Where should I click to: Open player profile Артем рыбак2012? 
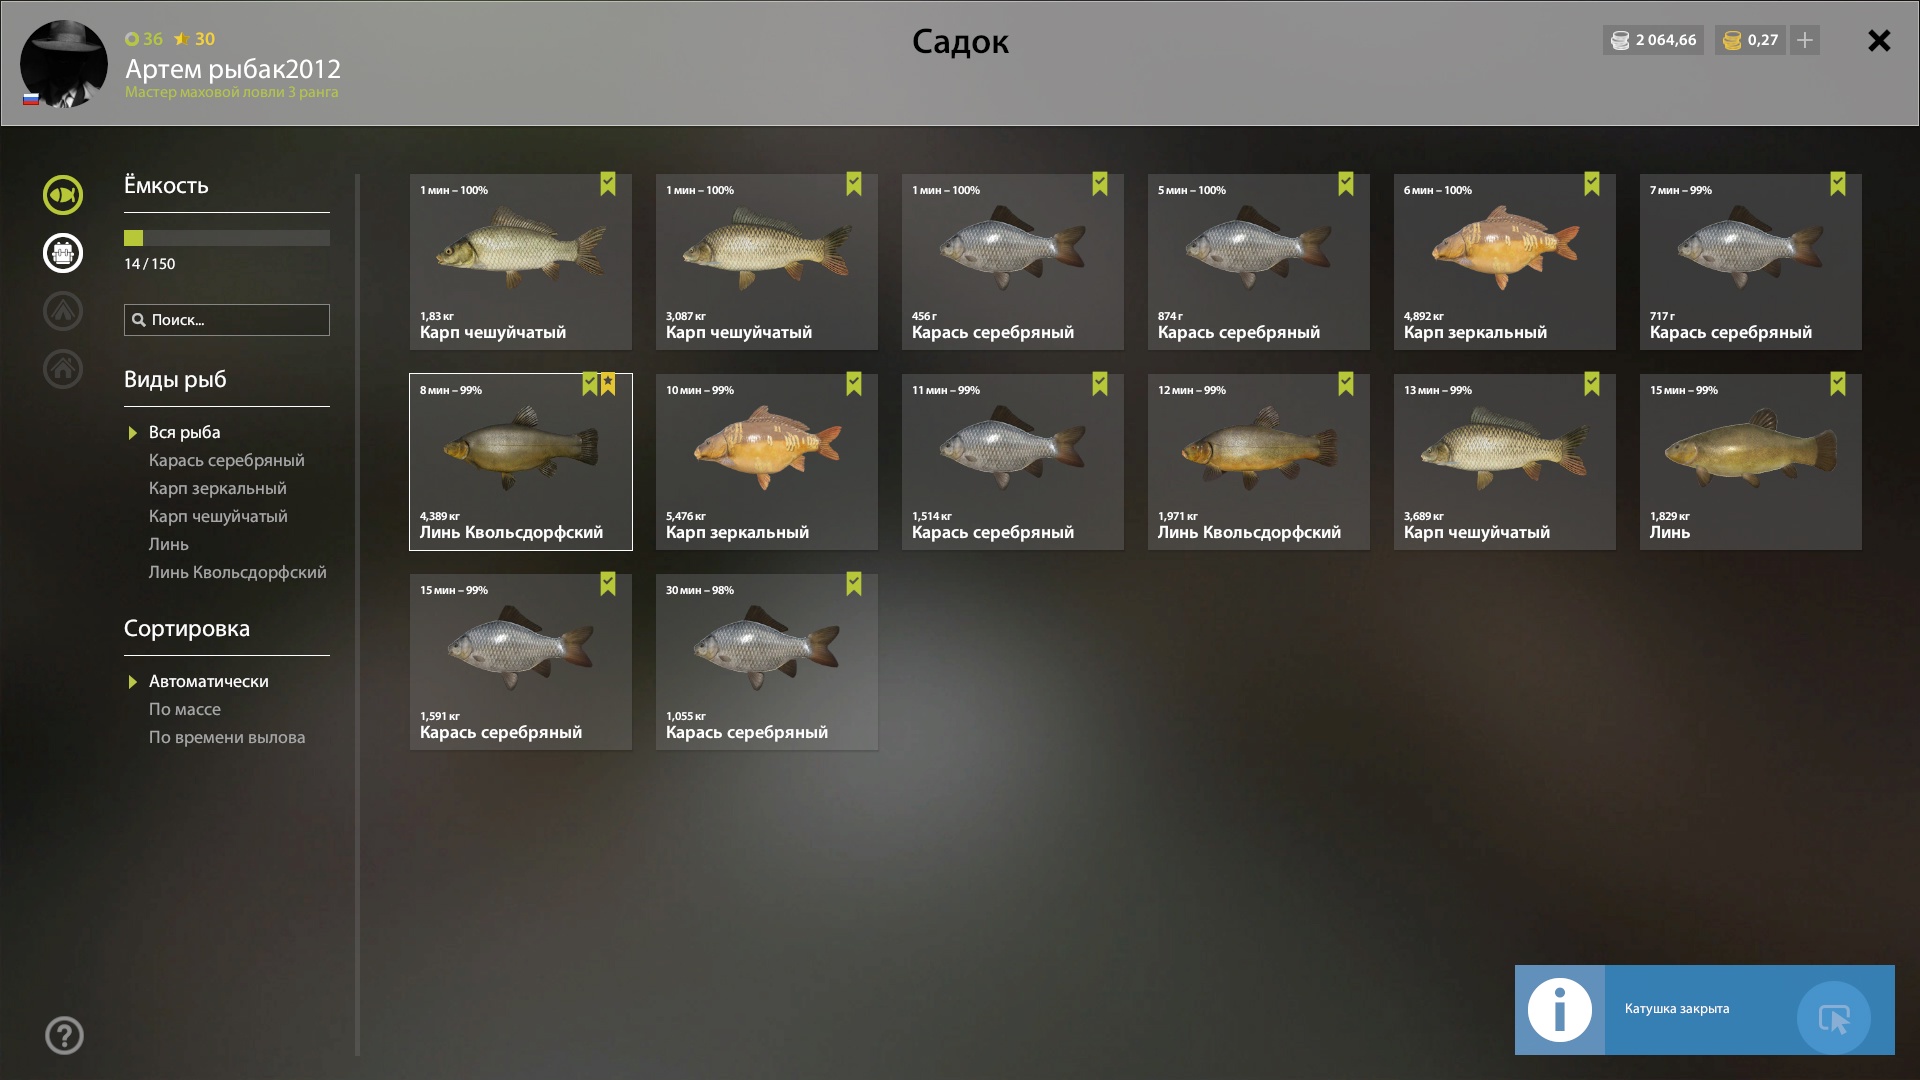[233, 69]
